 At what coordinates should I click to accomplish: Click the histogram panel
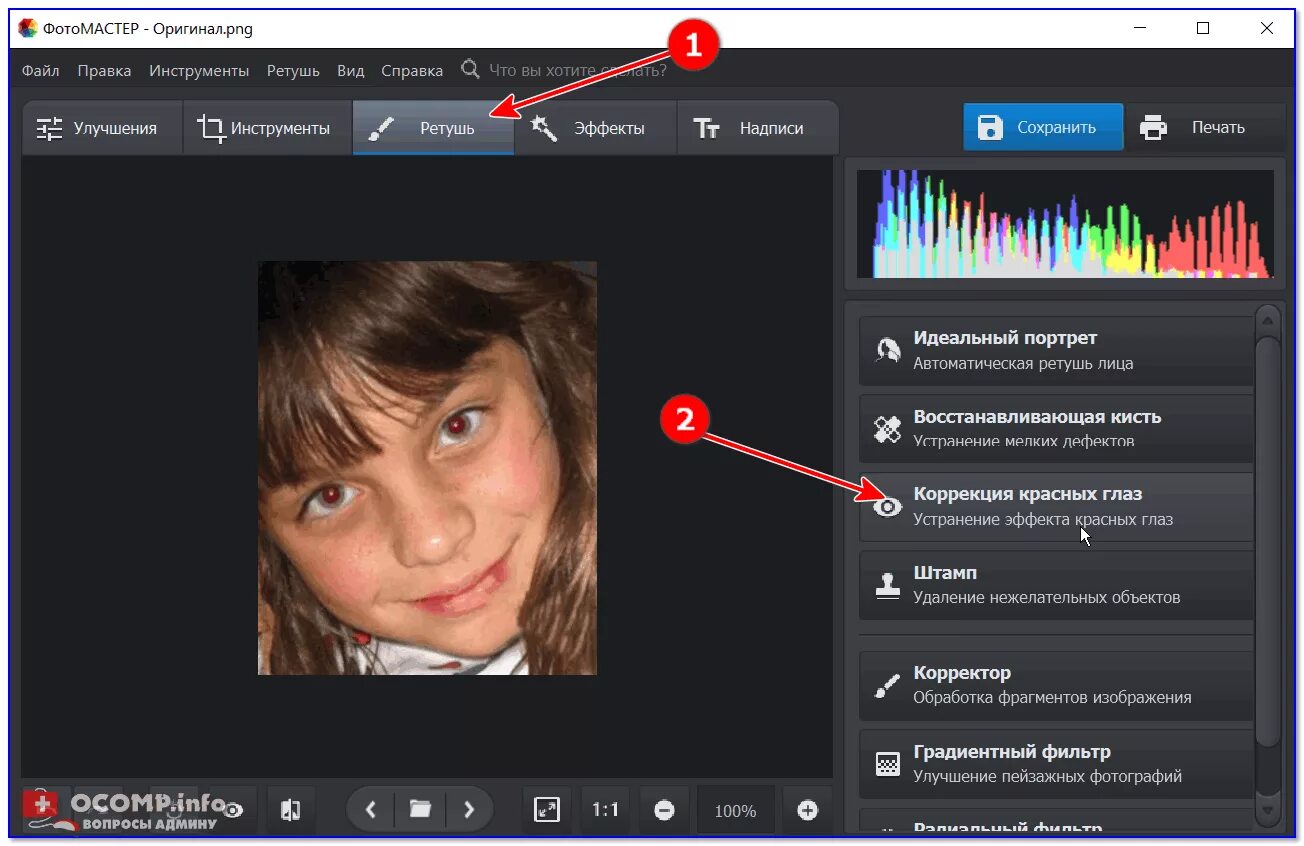[1065, 224]
